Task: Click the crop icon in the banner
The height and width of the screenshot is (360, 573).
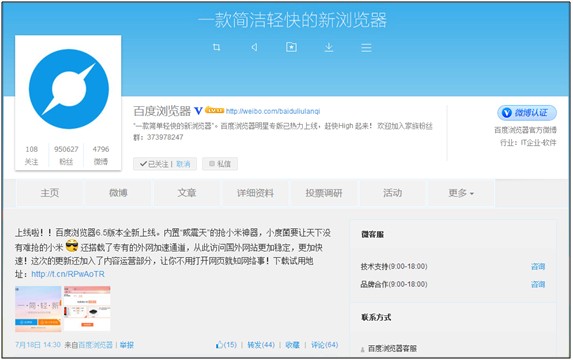Action: [x=216, y=47]
